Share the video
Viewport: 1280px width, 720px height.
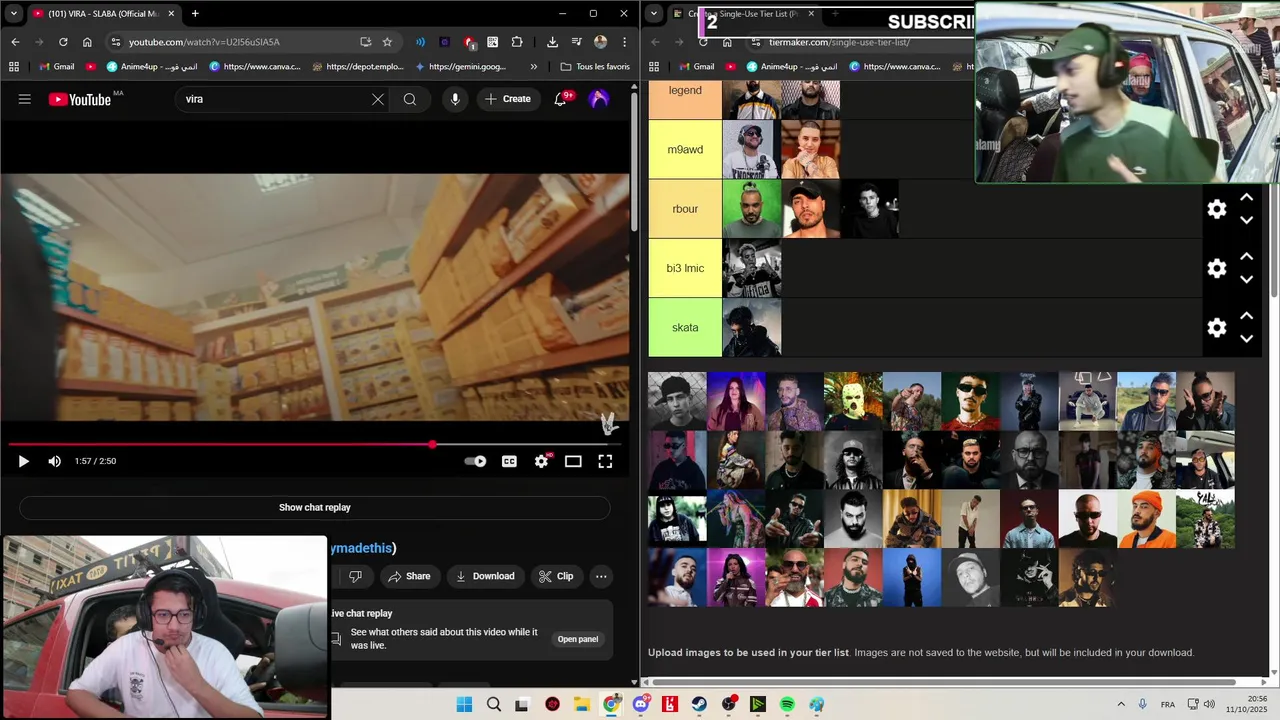click(x=409, y=576)
